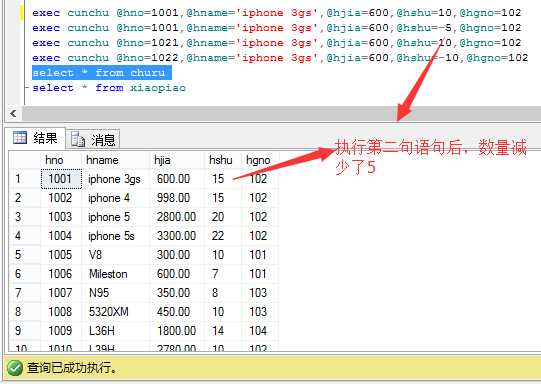Click price cell 2800.00
This screenshot has width=541, height=384.
point(176,217)
